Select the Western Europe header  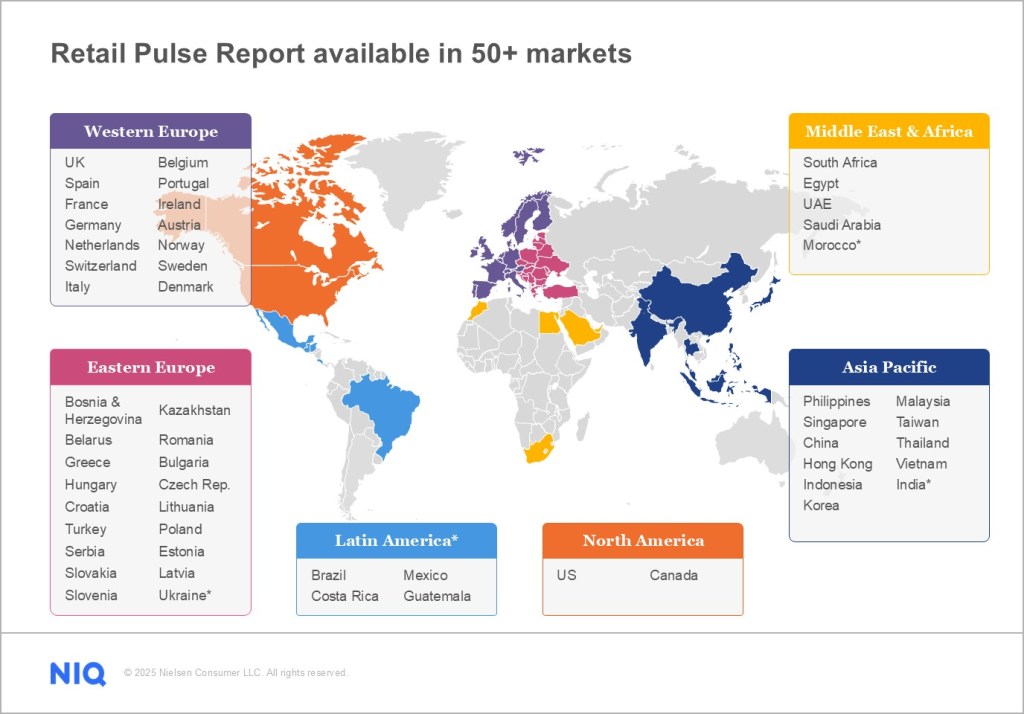click(151, 131)
